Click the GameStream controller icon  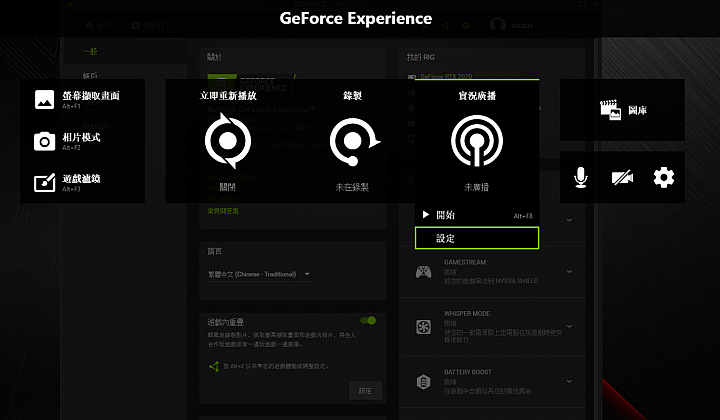click(423, 272)
